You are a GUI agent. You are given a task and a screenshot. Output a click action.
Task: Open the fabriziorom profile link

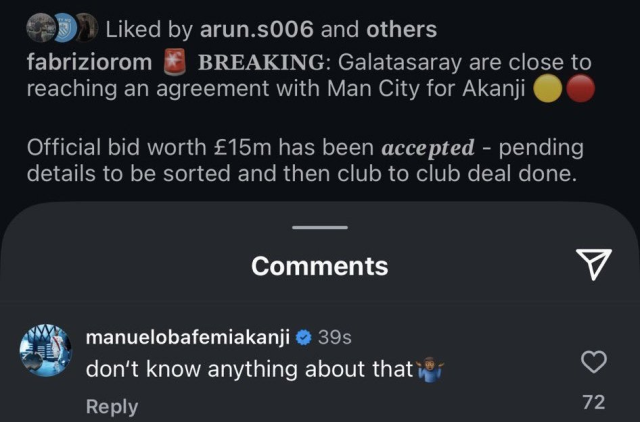tap(90, 63)
